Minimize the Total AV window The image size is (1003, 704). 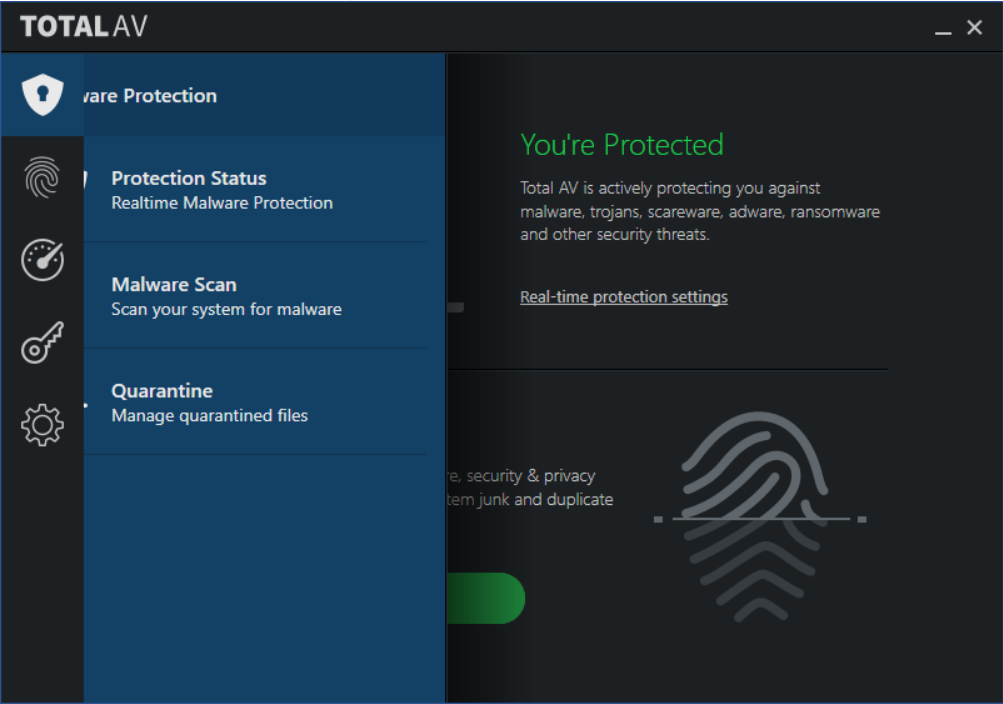942,29
